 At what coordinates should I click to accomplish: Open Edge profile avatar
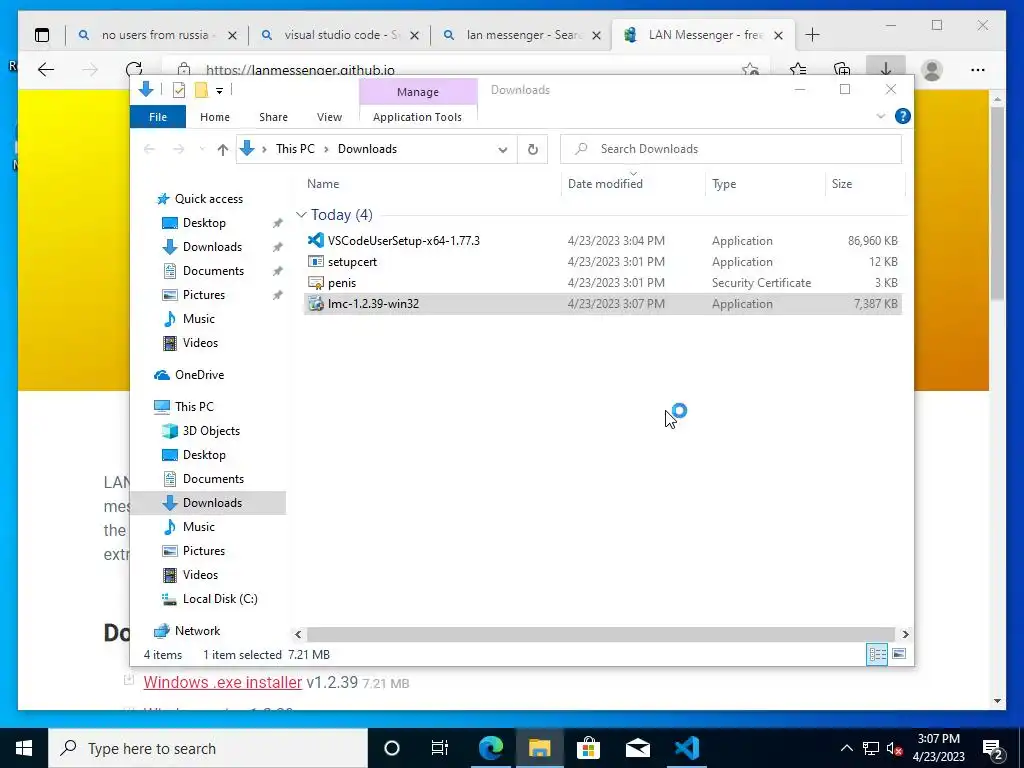[x=932, y=70]
